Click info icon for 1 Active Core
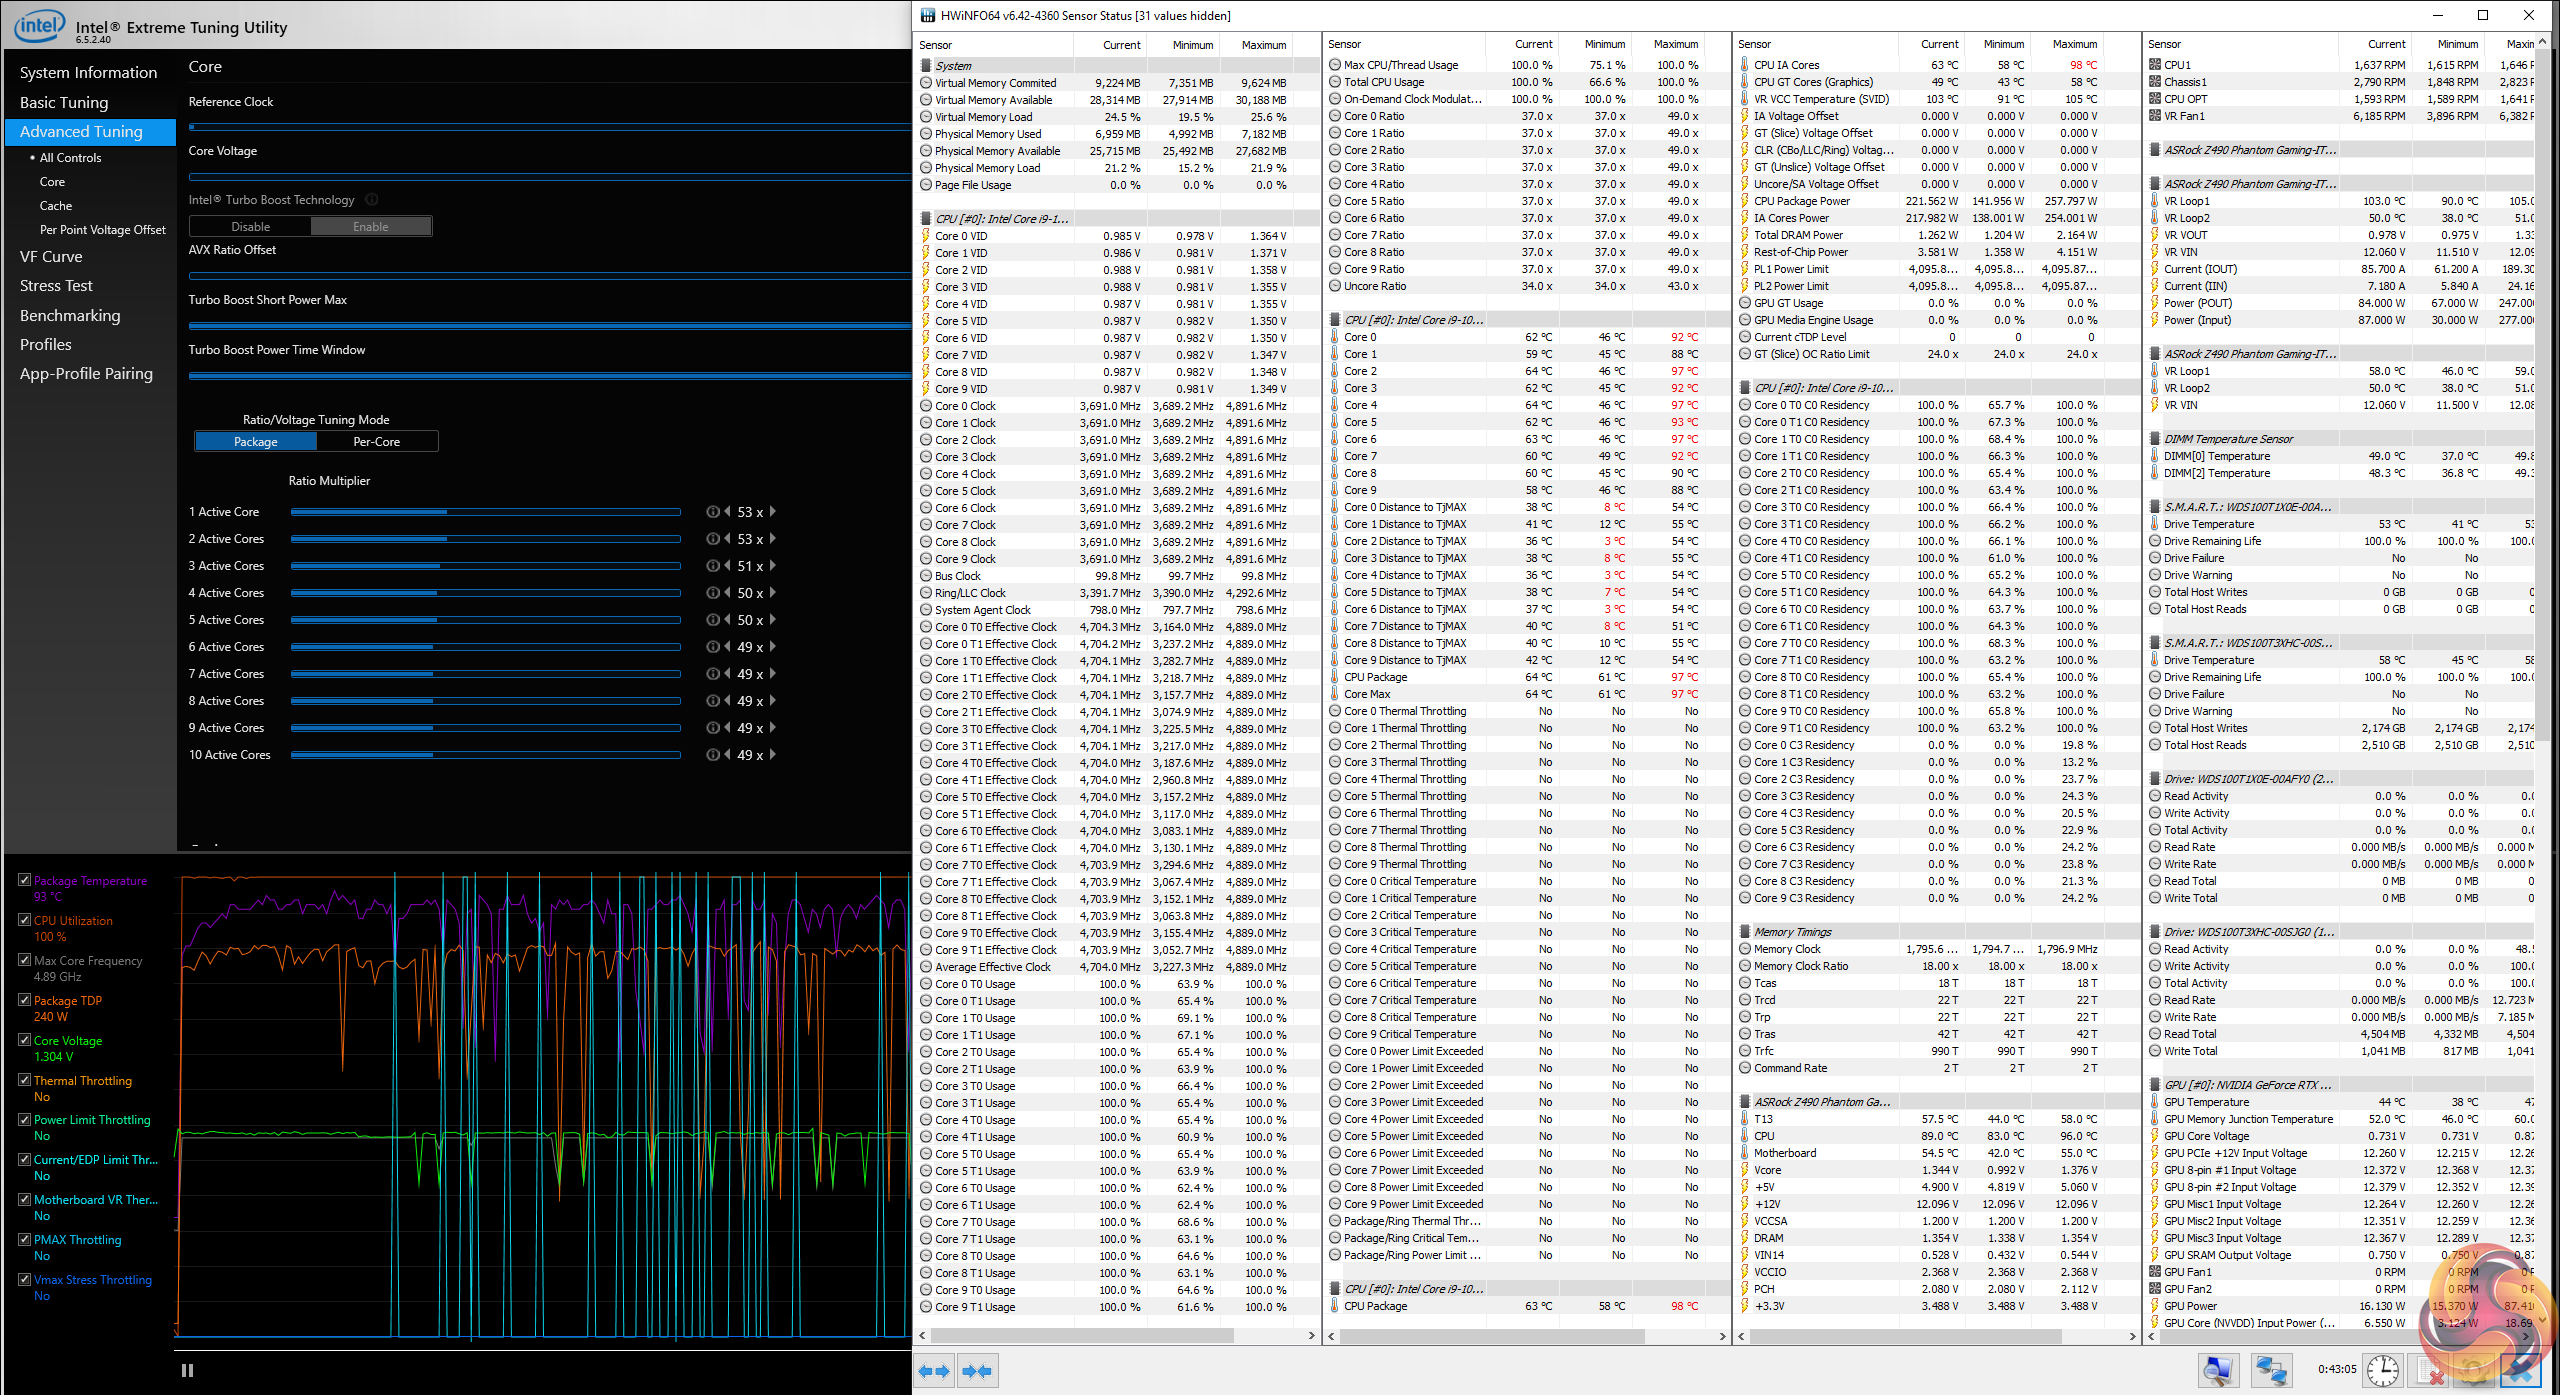Image resolution: width=2560 pixels, height=1395 pixels. pyautogui.click(x=712, y=512)
